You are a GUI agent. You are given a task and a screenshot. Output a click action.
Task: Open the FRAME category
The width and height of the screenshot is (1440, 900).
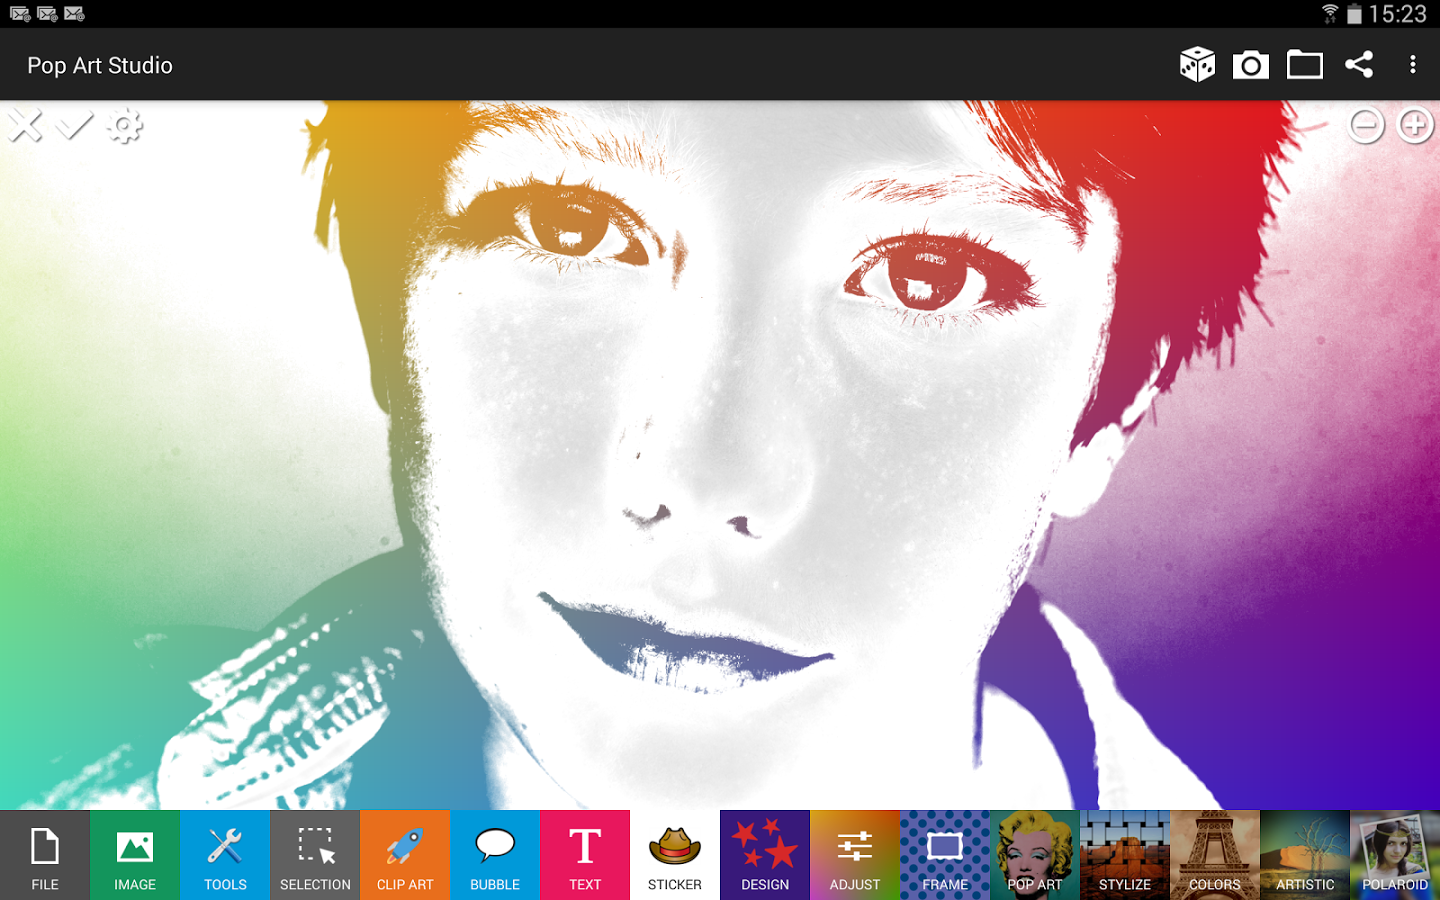coord(945,855)
